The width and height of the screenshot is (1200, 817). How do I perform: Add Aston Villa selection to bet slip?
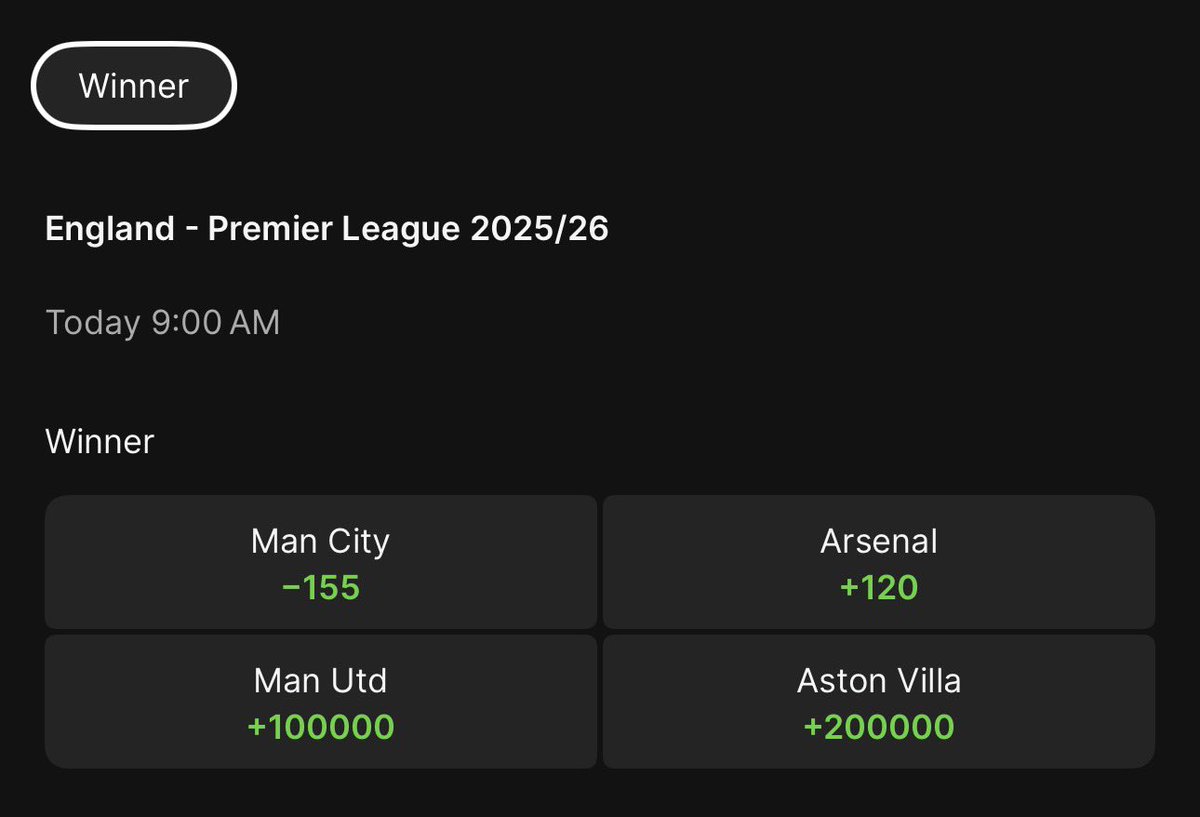click(x=878, y=702)
